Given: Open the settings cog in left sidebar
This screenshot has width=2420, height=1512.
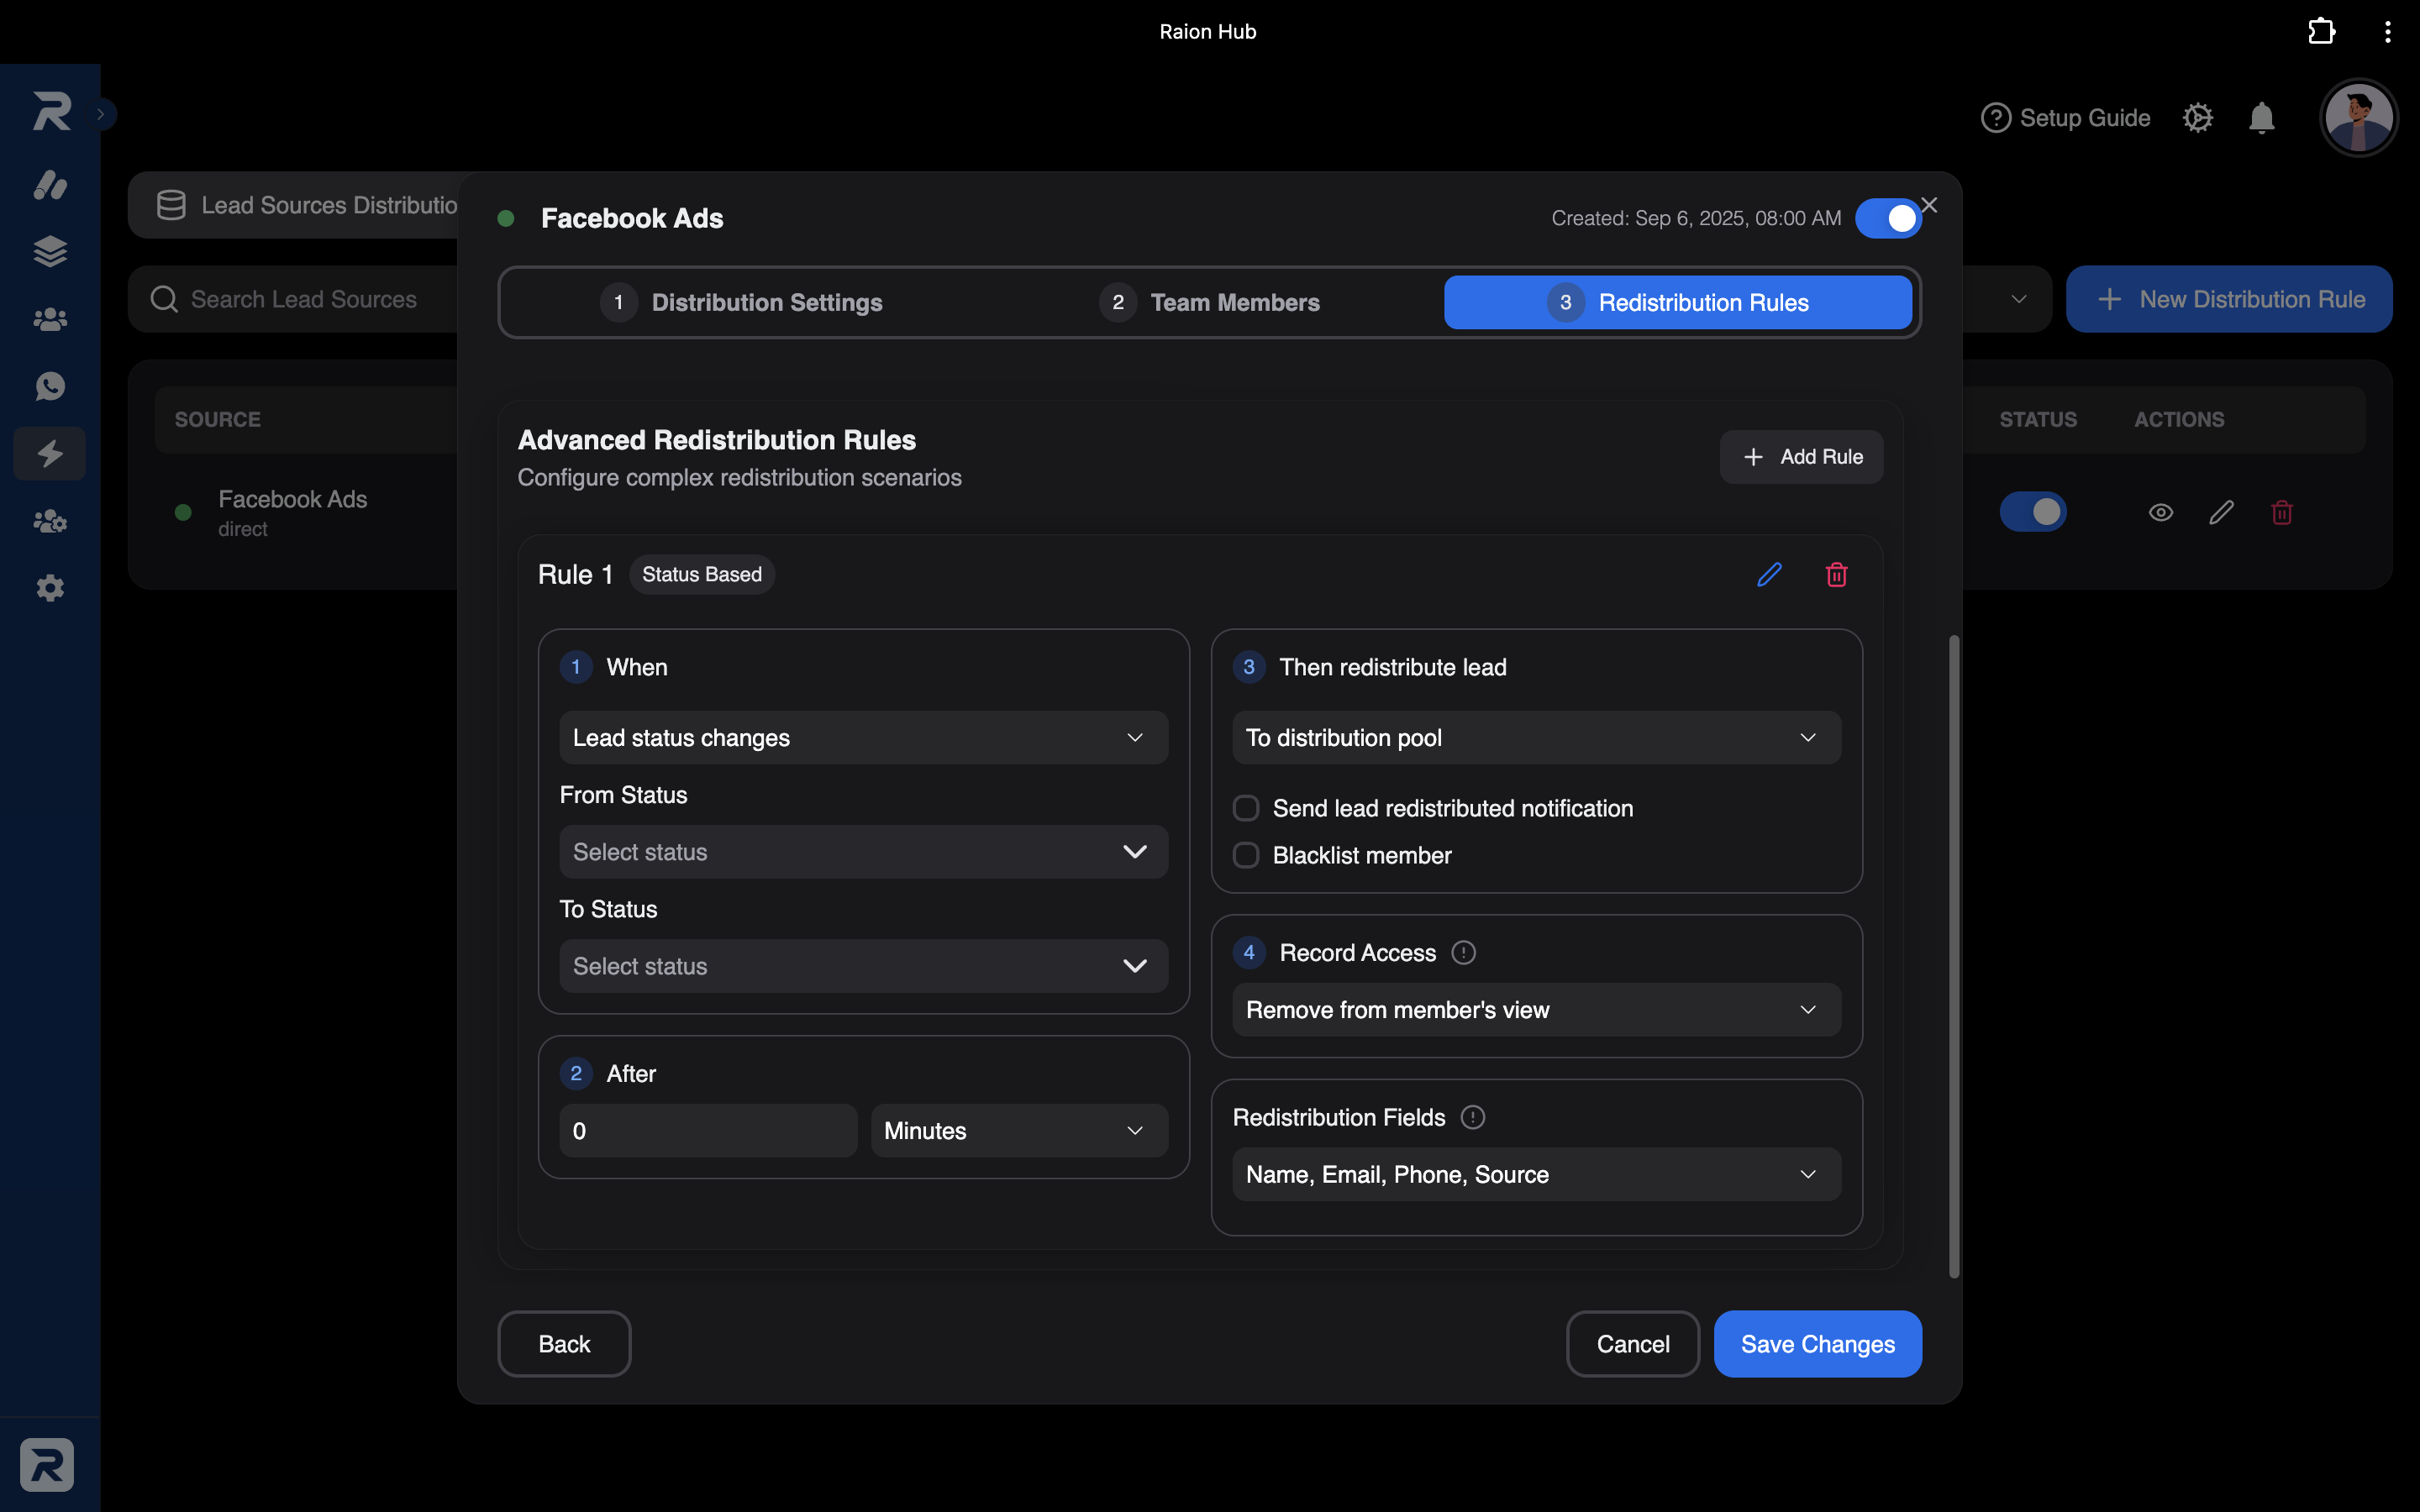Looking at the screenshot, I should 50,588.
